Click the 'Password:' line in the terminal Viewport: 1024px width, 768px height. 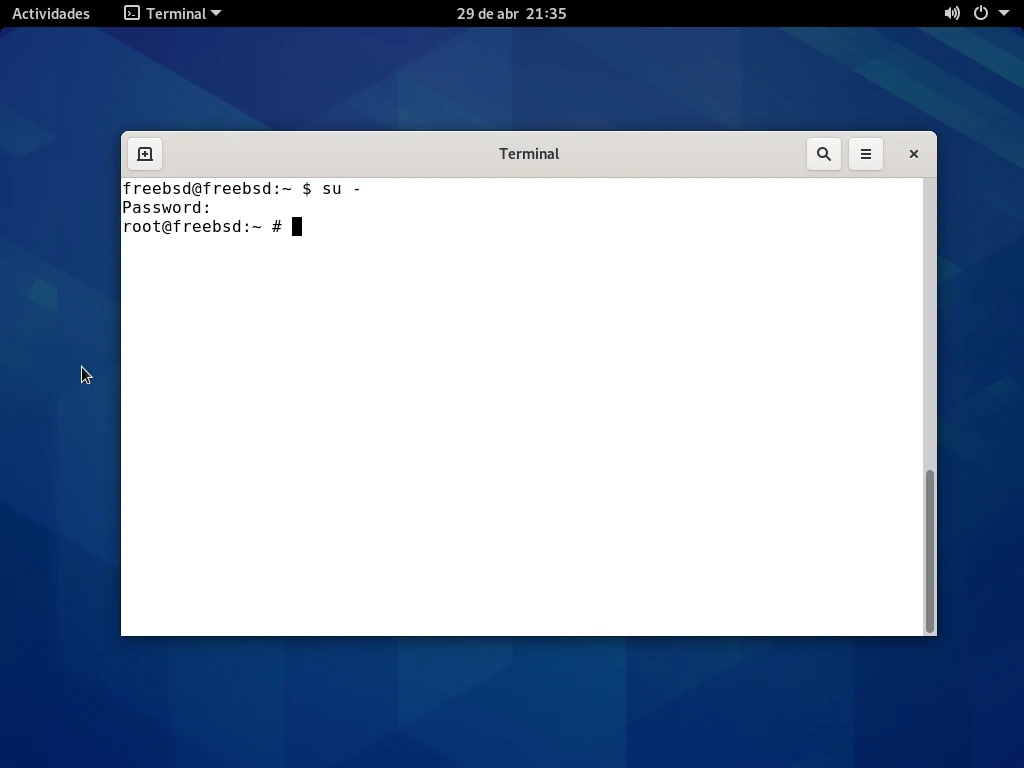click(x=167, y=208)
